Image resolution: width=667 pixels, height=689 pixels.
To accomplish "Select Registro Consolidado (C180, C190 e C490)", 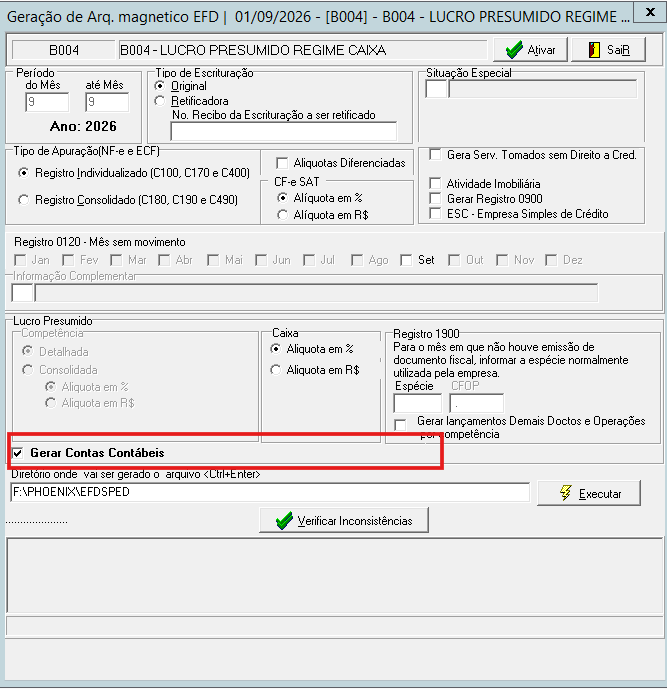I will tap(24, 200).
